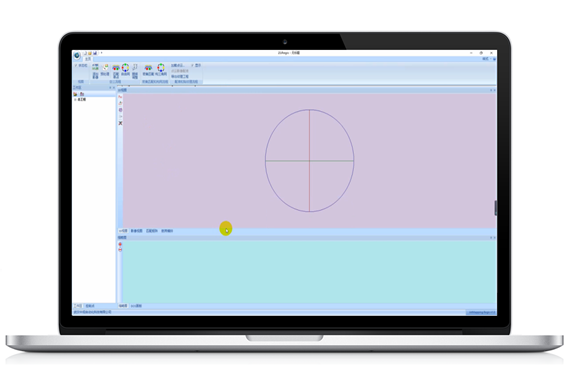Close the cyan lower panel
This screenshot has height=392, width=569.
(x=494, y=237)
